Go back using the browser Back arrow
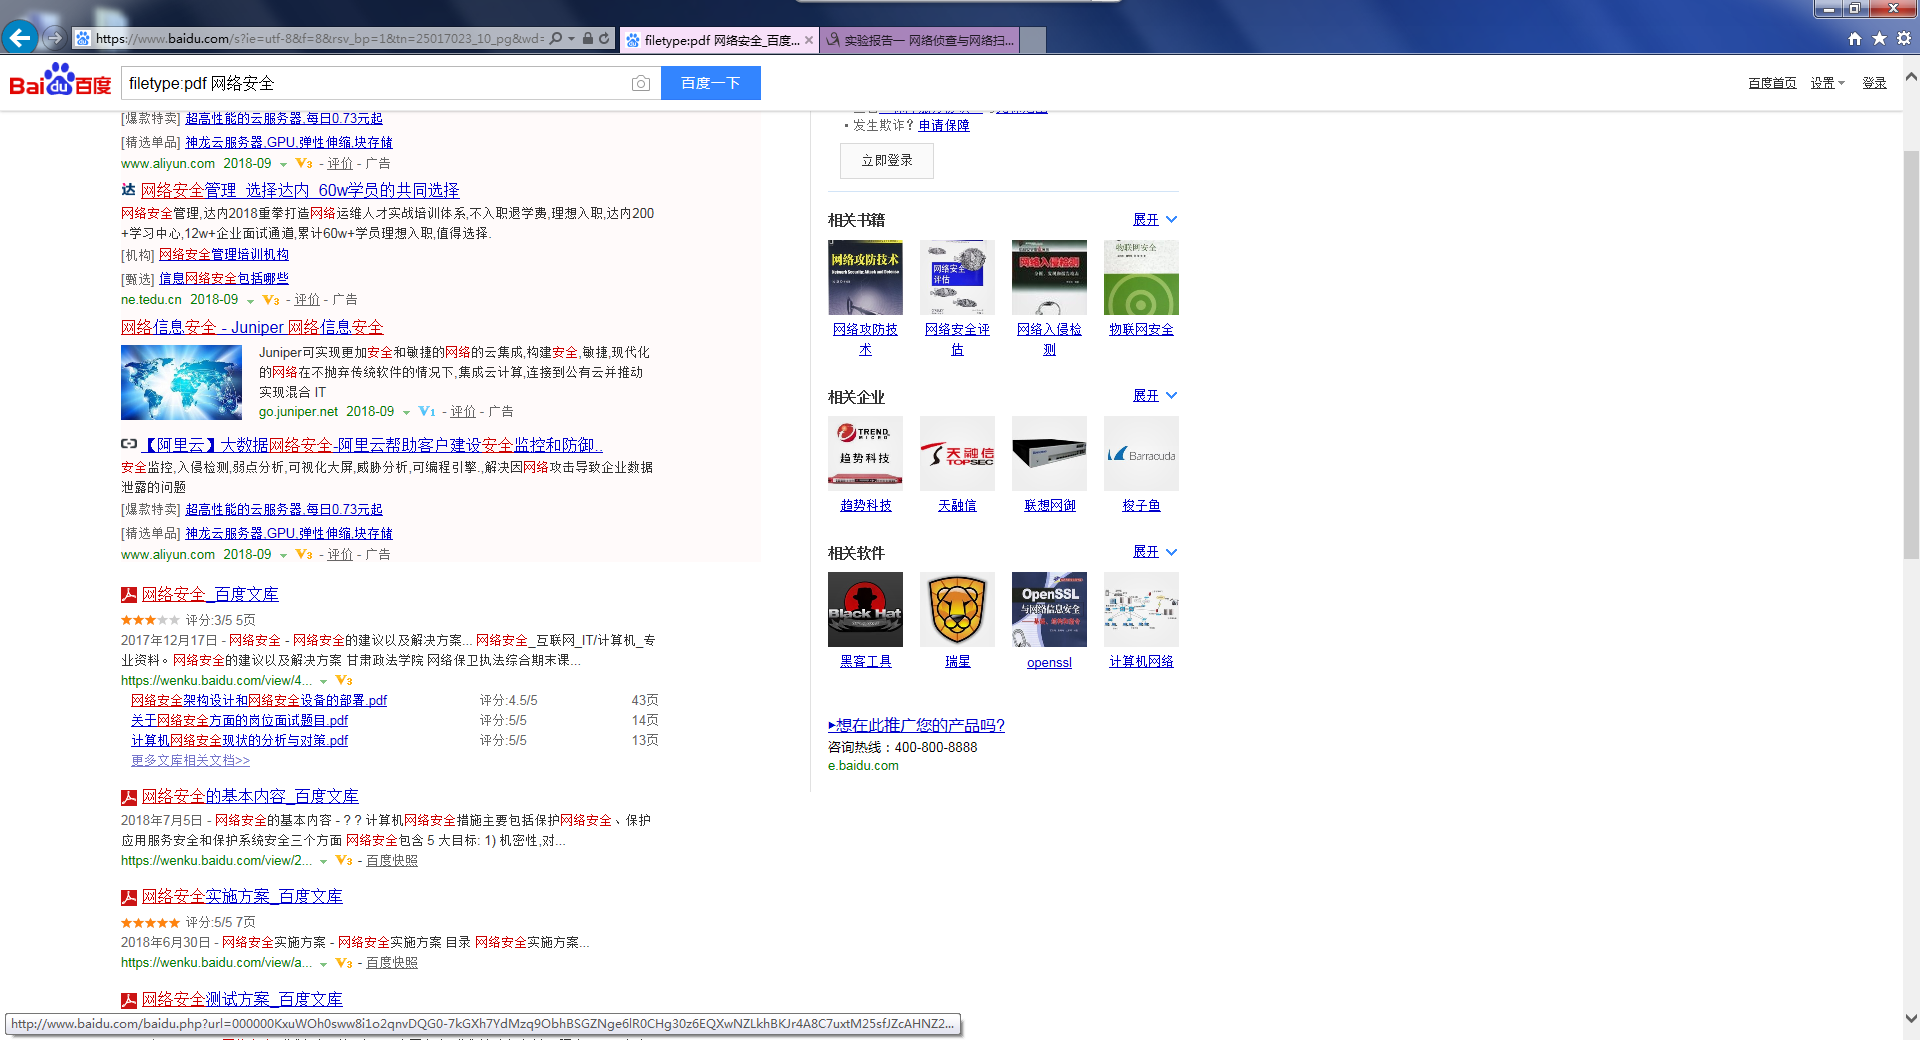Viewport: 1920px width, 1040px height. point(20,38)
